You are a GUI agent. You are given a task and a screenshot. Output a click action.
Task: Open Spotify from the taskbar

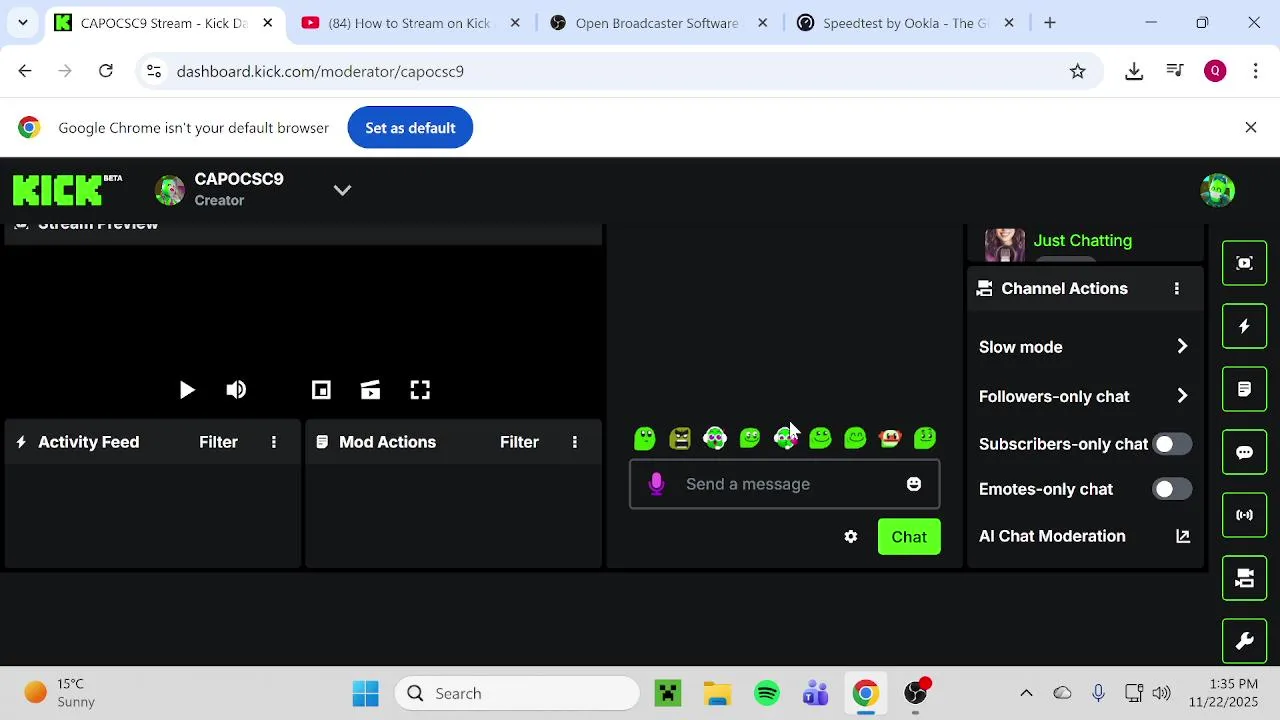767,693
